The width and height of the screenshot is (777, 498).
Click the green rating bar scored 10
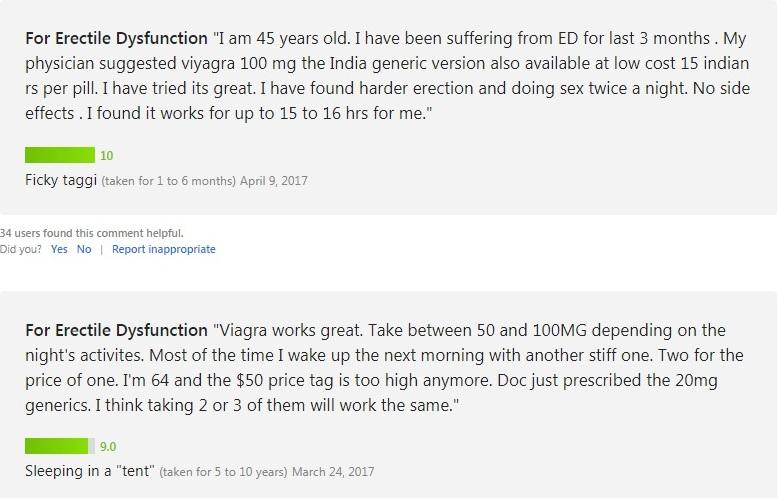(60, 155)
